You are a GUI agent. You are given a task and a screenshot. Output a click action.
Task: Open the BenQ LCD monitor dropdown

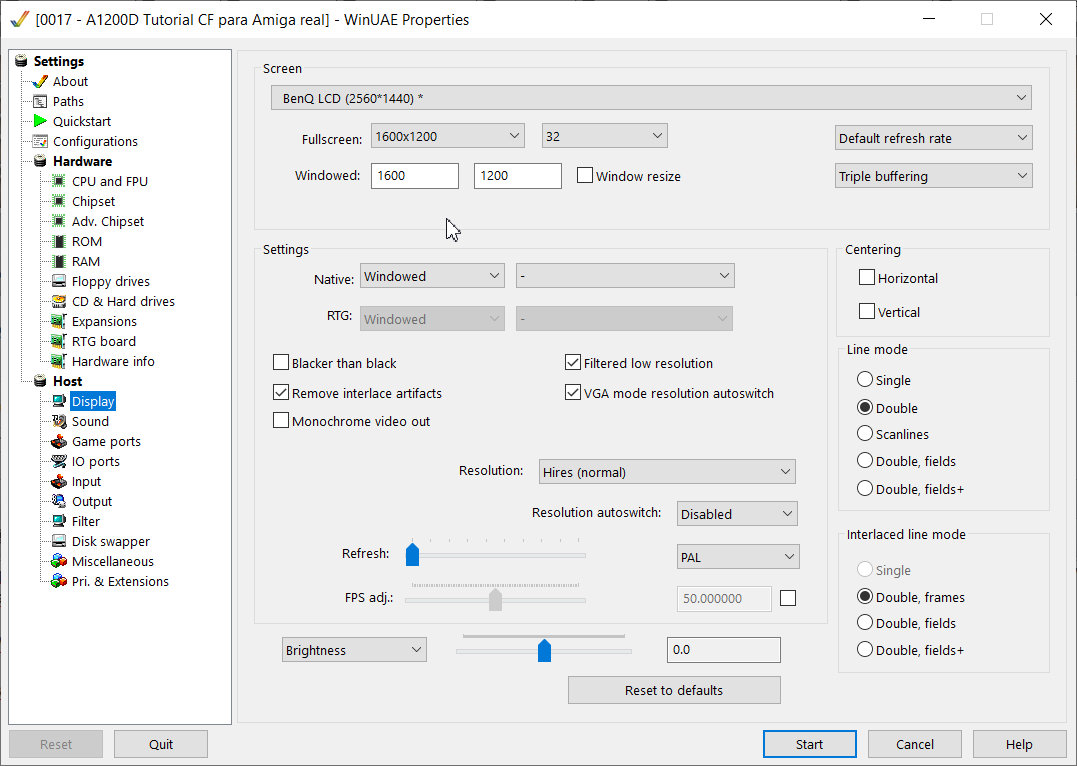click(651, 98)
